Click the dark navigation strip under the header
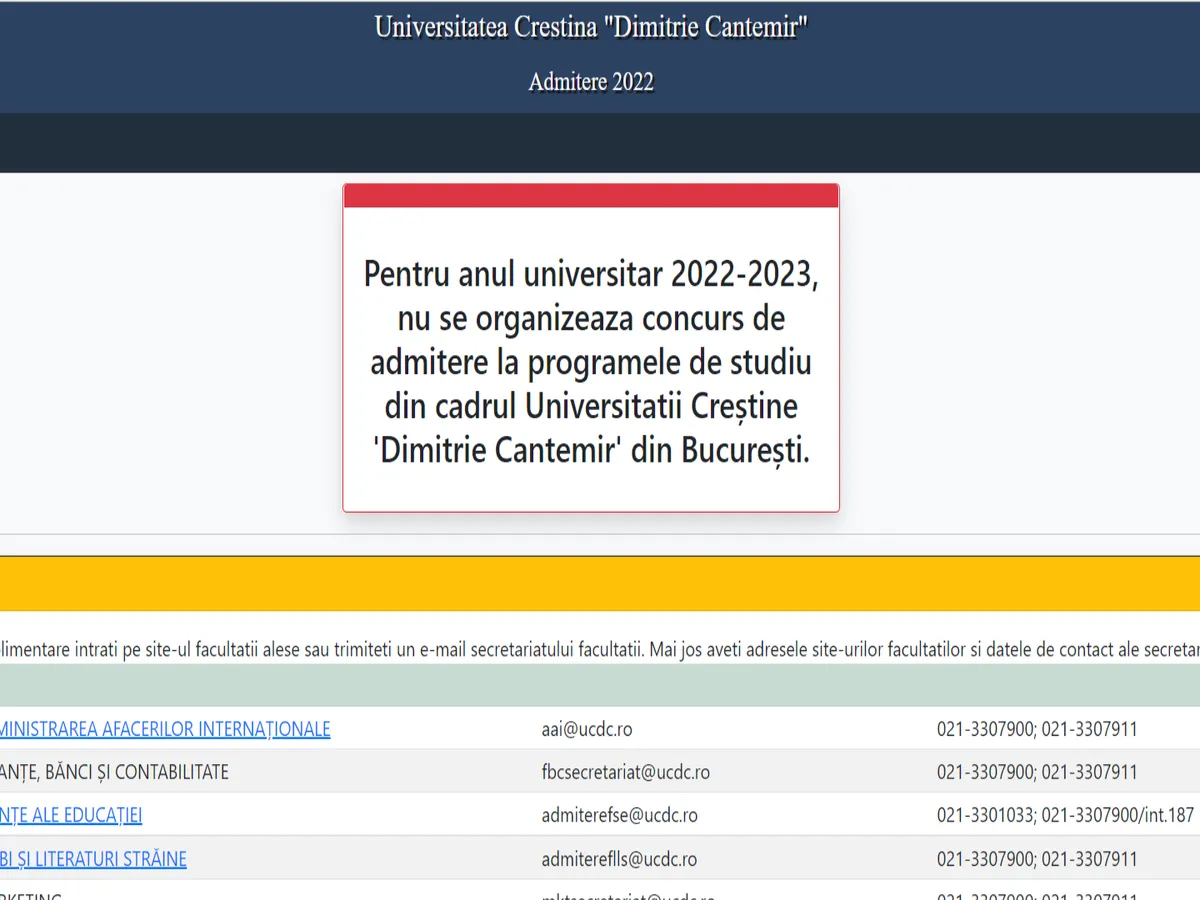This screenshot has height=900, width=1200. click(600, 143)
